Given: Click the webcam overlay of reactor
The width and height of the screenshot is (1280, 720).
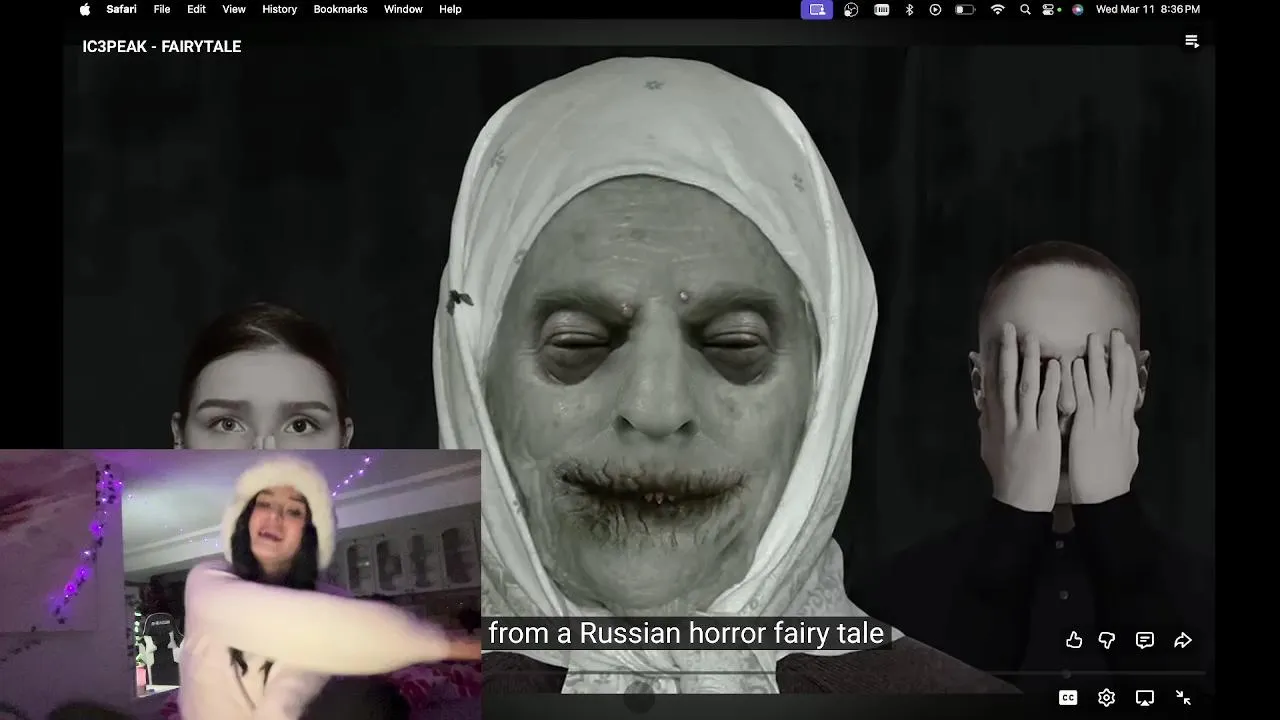Looking at the screenshot, I should click(240, 584).
